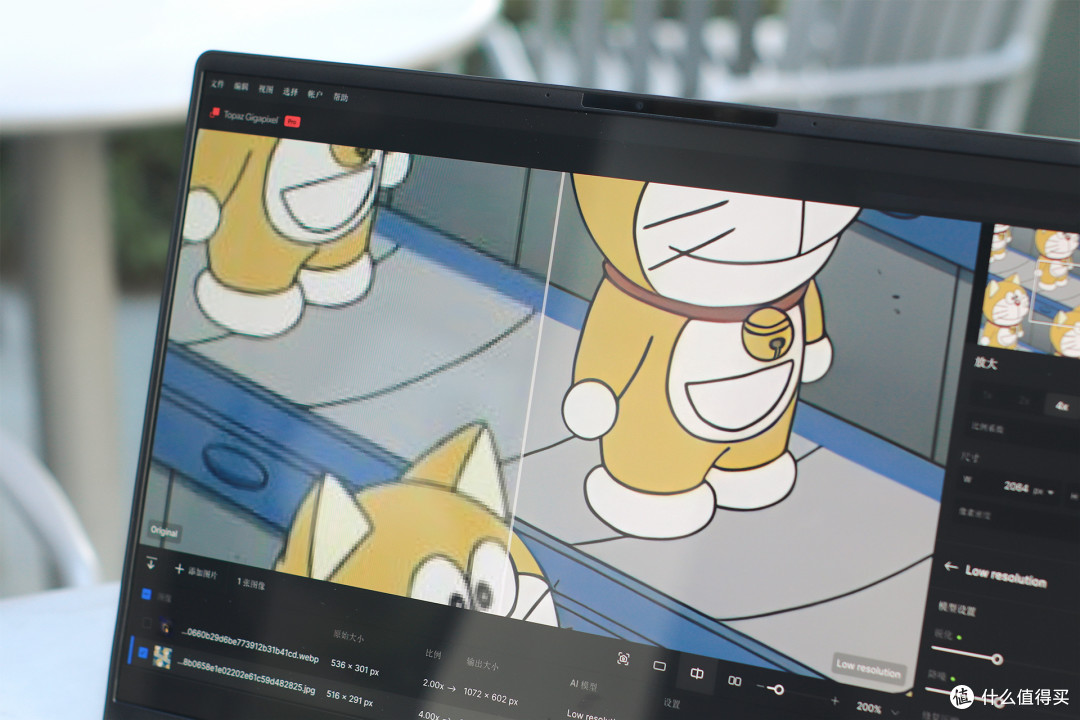Select the 4x upscale option
Viewport: 1080px width, 720px height.
[1062, 406]
